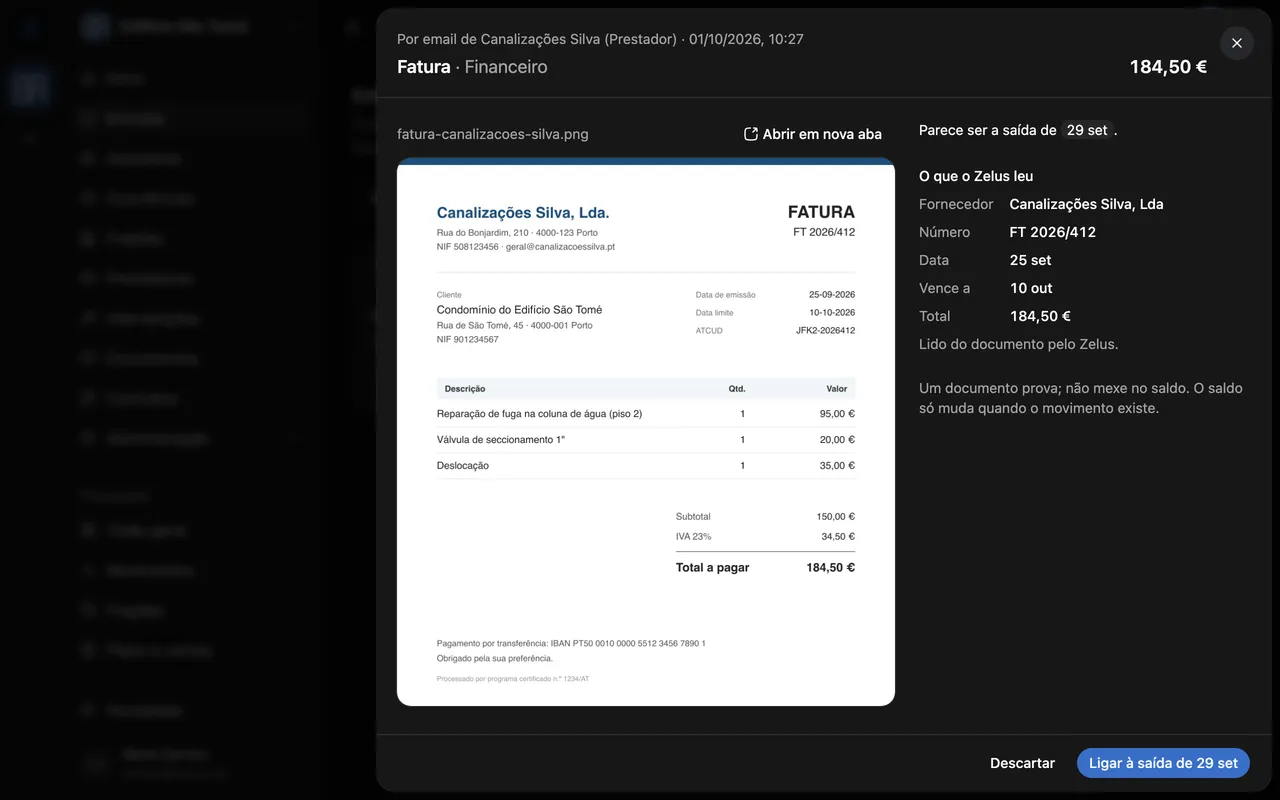Click the IVA 23% amount 34,50 €
The image size is (1280, 800).
coord(837,537)
